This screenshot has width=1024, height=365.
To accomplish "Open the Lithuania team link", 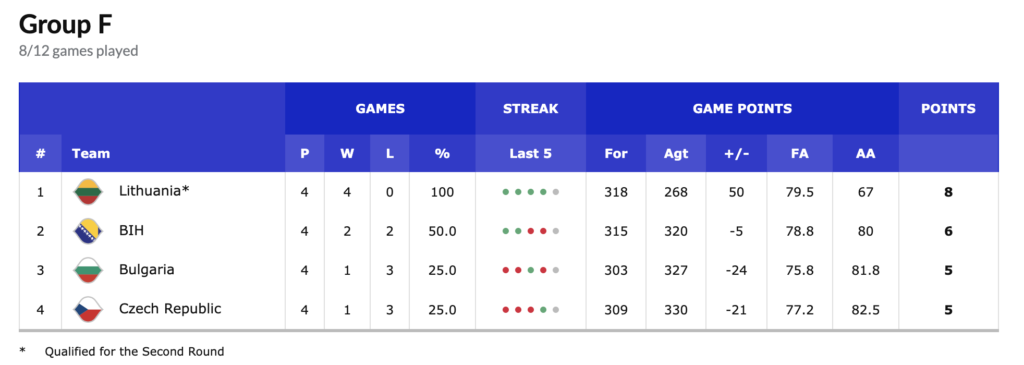I will pos(154,191).
